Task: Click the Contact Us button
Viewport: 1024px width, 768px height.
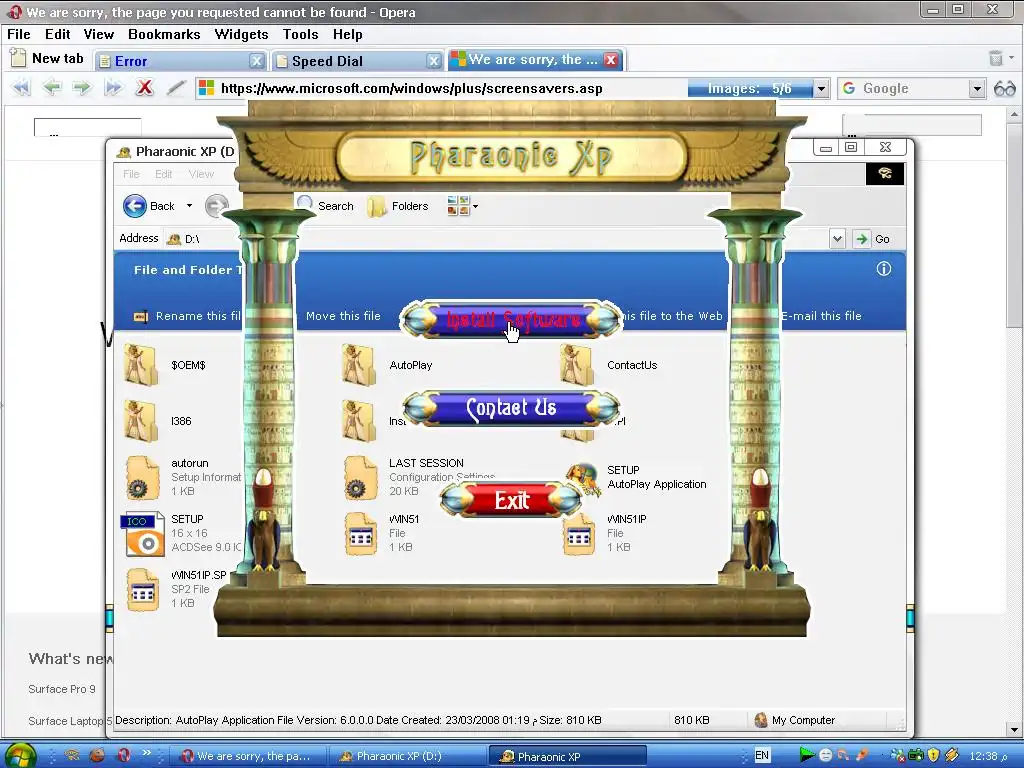Action: coord(511,408)
